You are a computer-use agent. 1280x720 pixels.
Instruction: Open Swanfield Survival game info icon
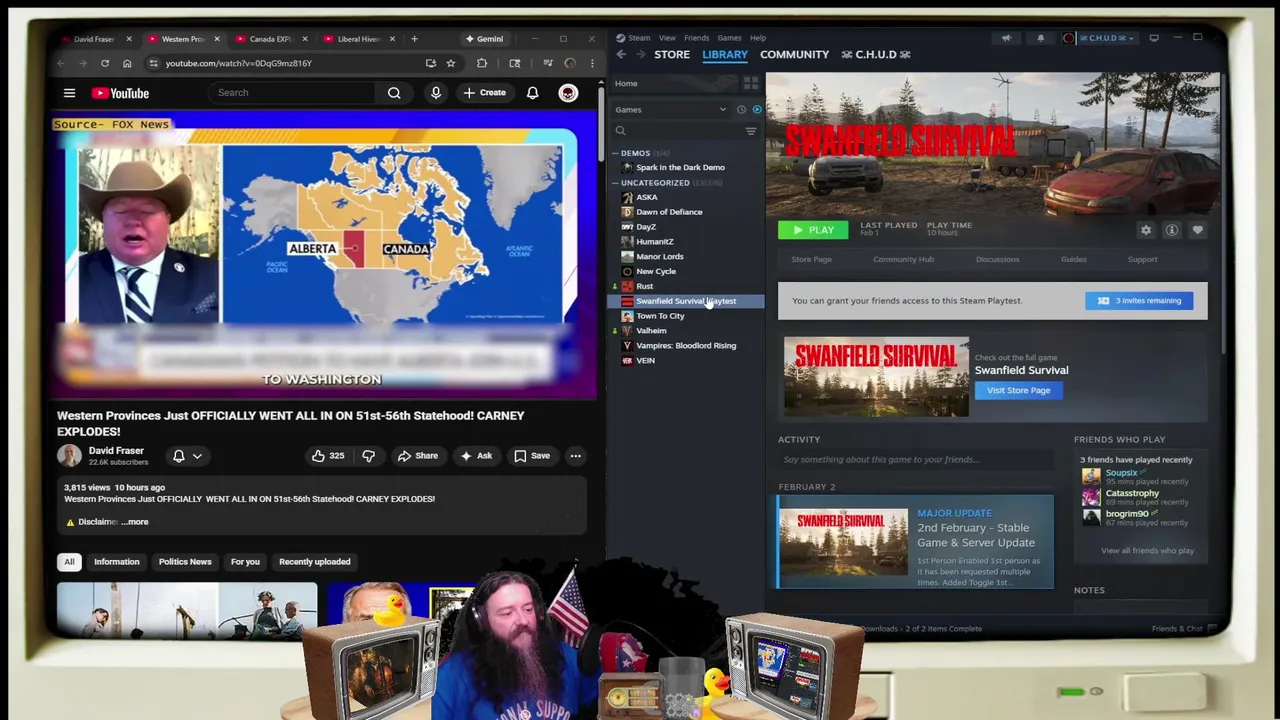1172,230
